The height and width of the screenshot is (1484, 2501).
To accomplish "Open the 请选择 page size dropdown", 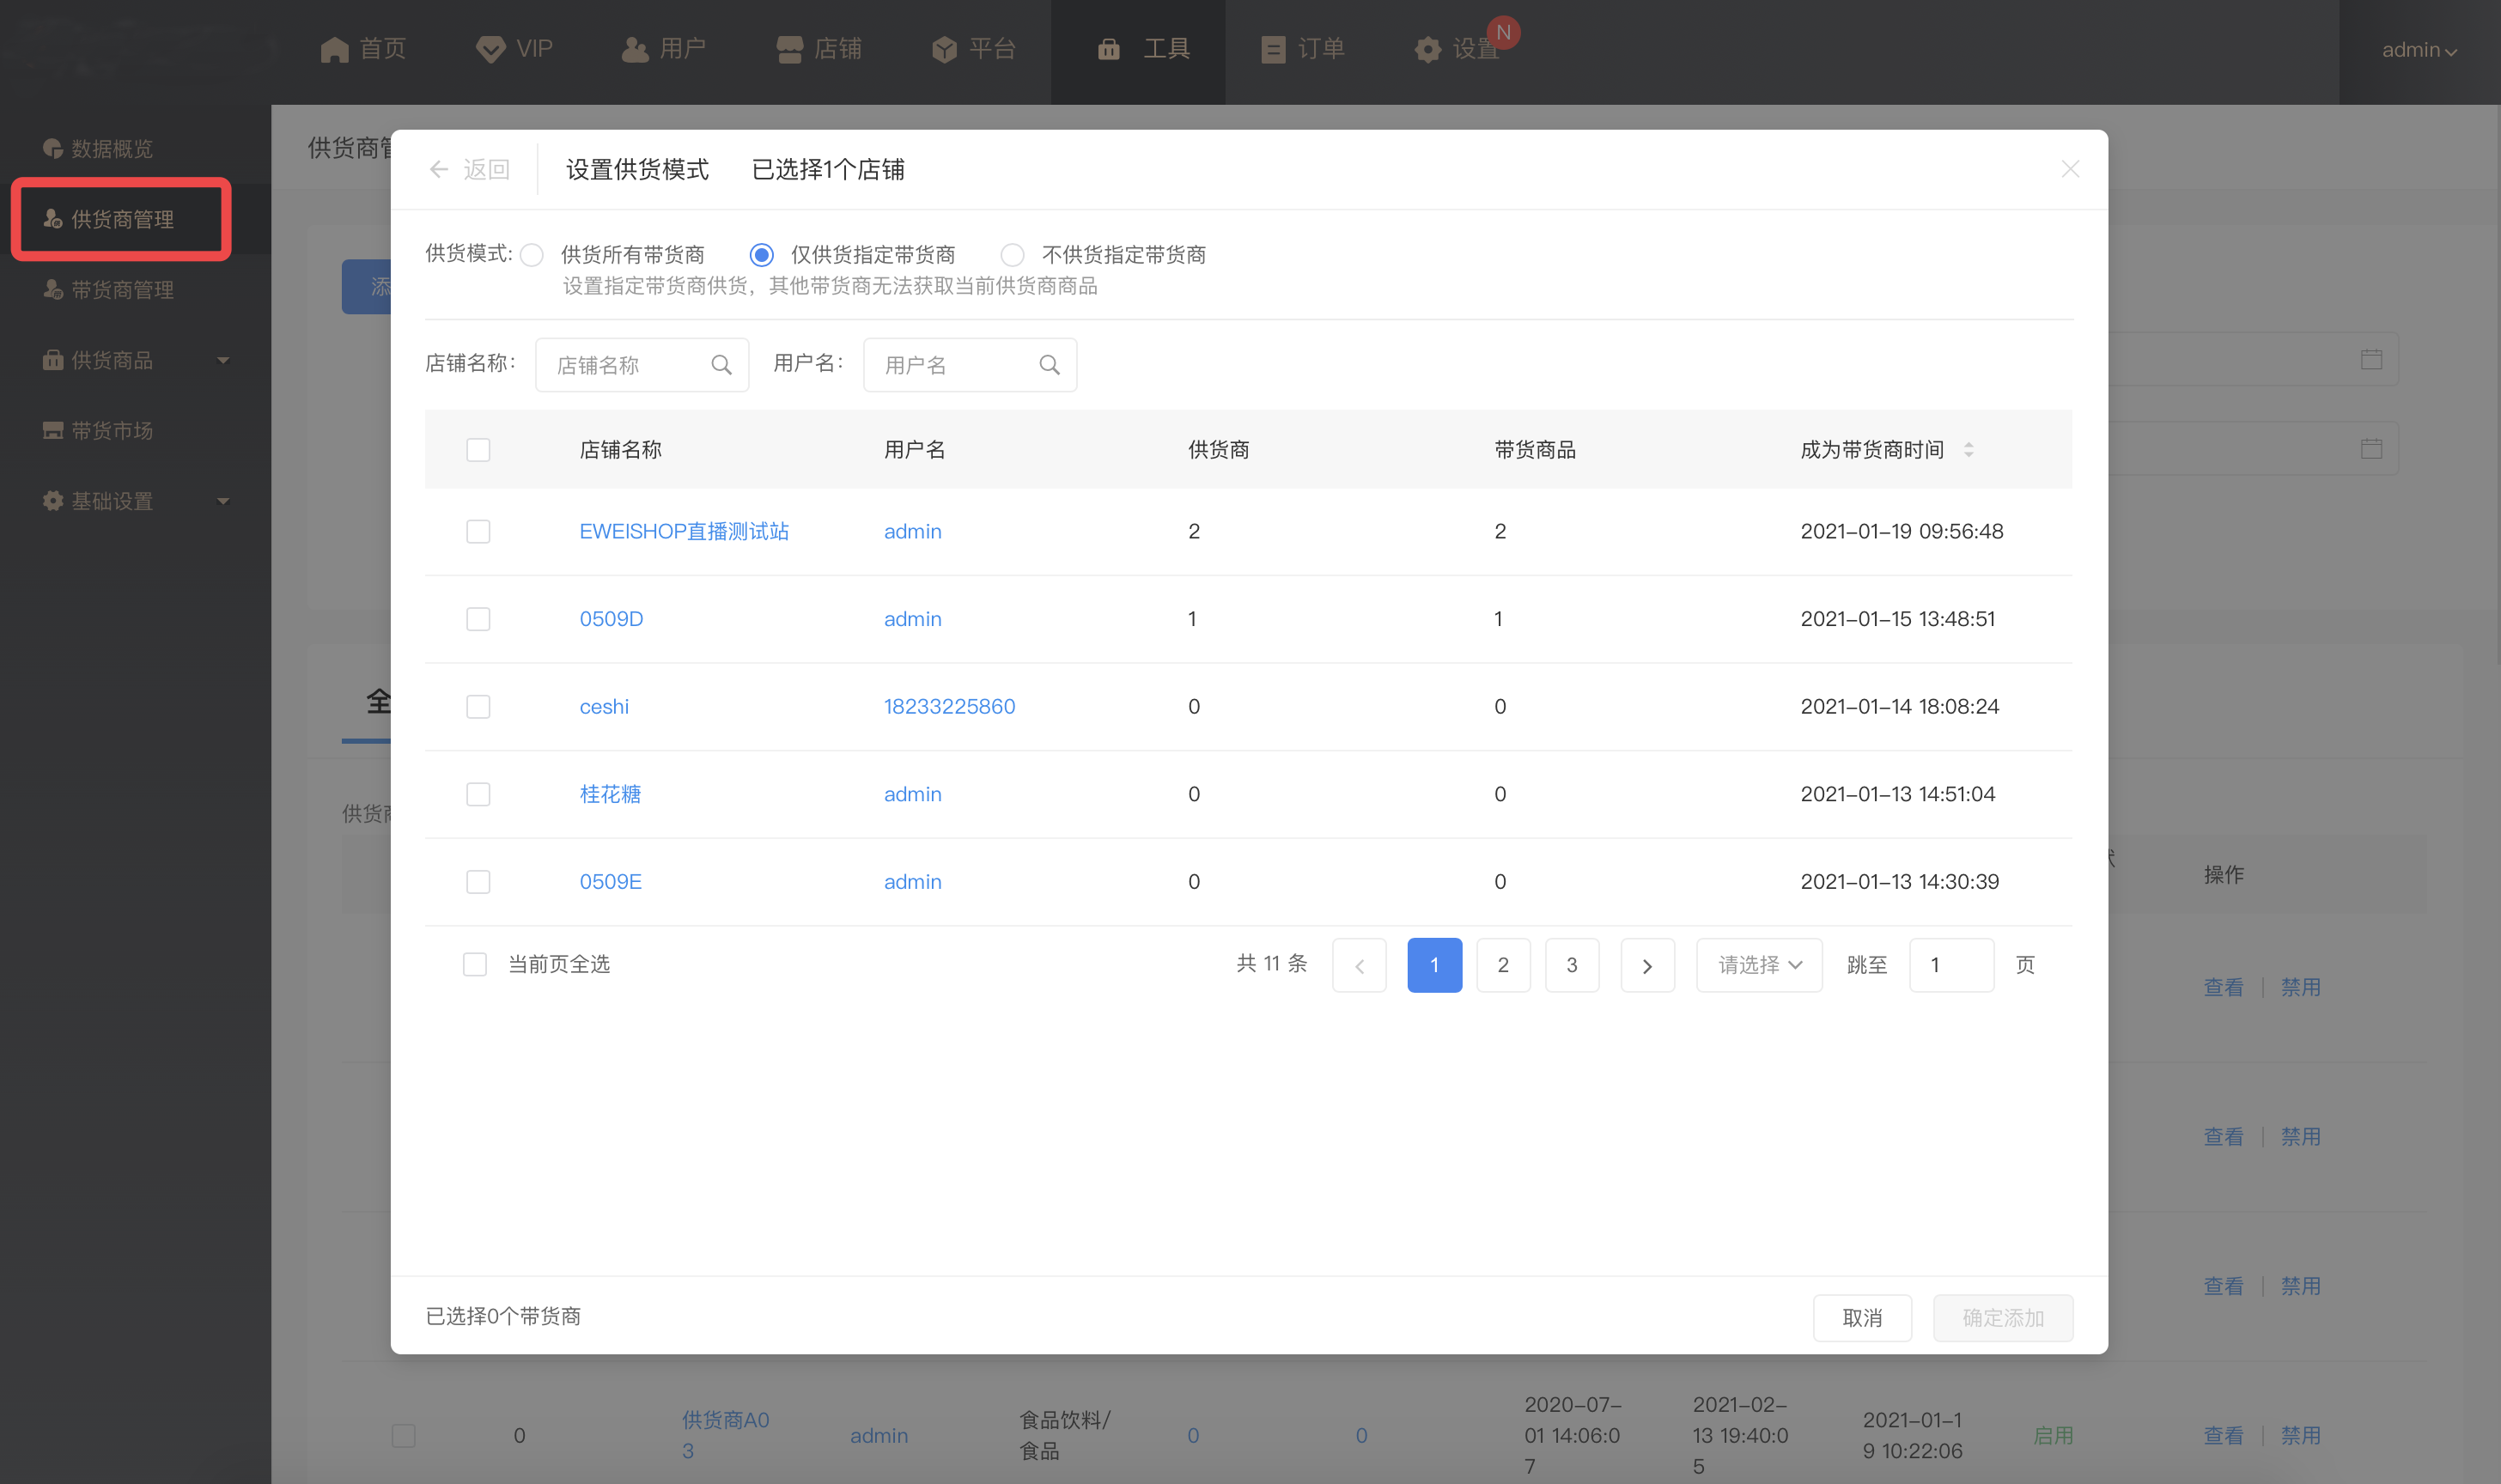I will tap(1758, 965).
